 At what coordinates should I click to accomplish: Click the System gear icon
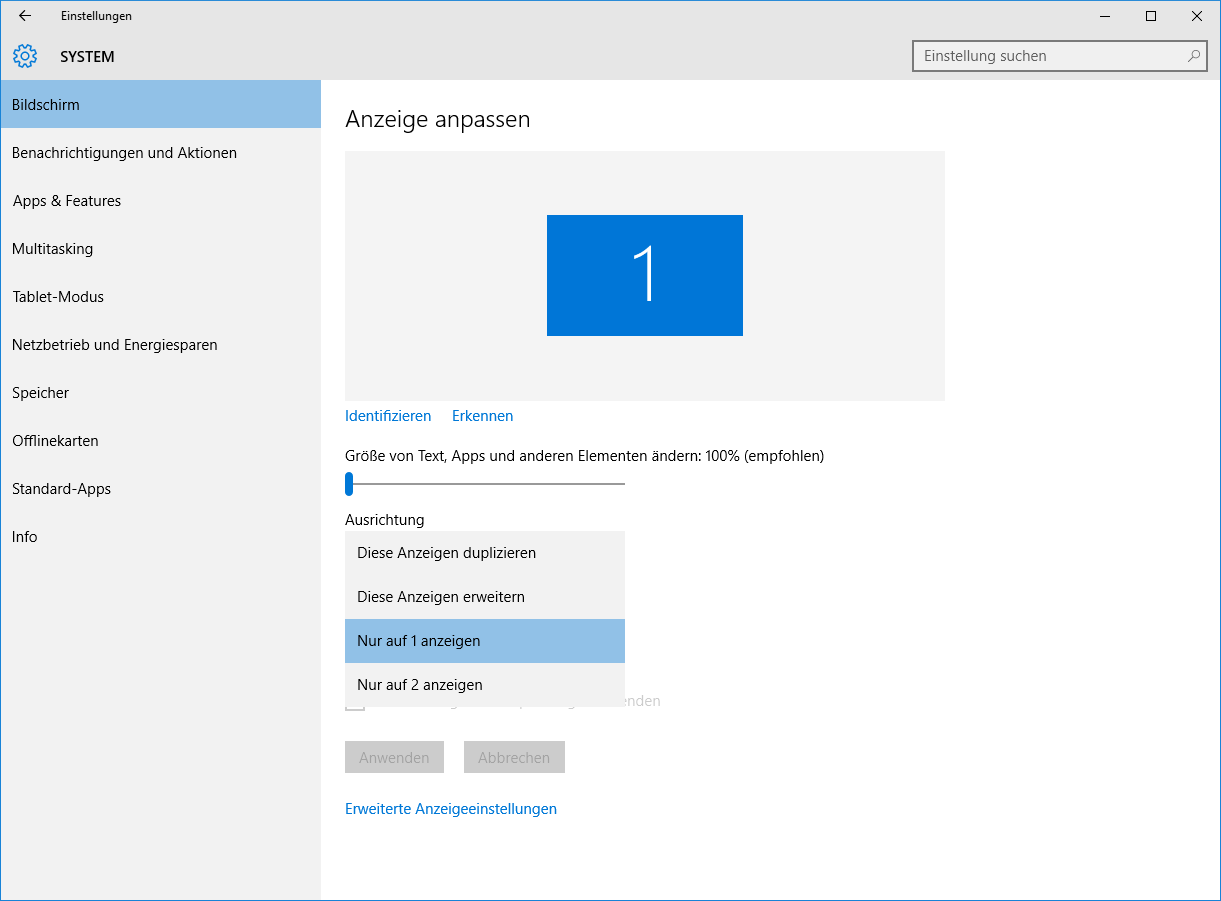tap(25, 56)
